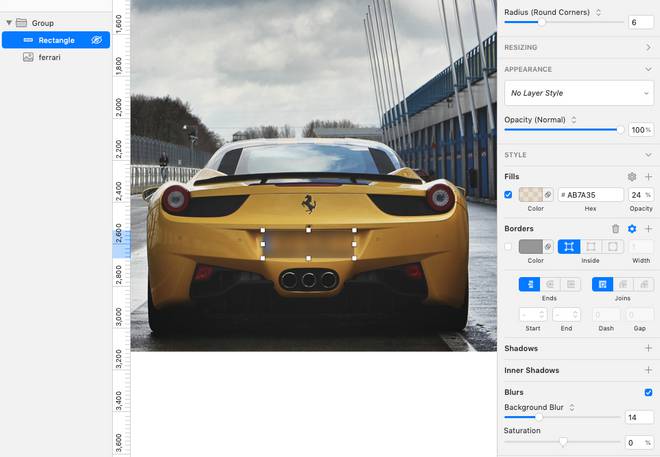This screenshot has height=457, width=660.
Task: Click the fill color swatch
Action: pyautogui.click(x=530, y=194)
